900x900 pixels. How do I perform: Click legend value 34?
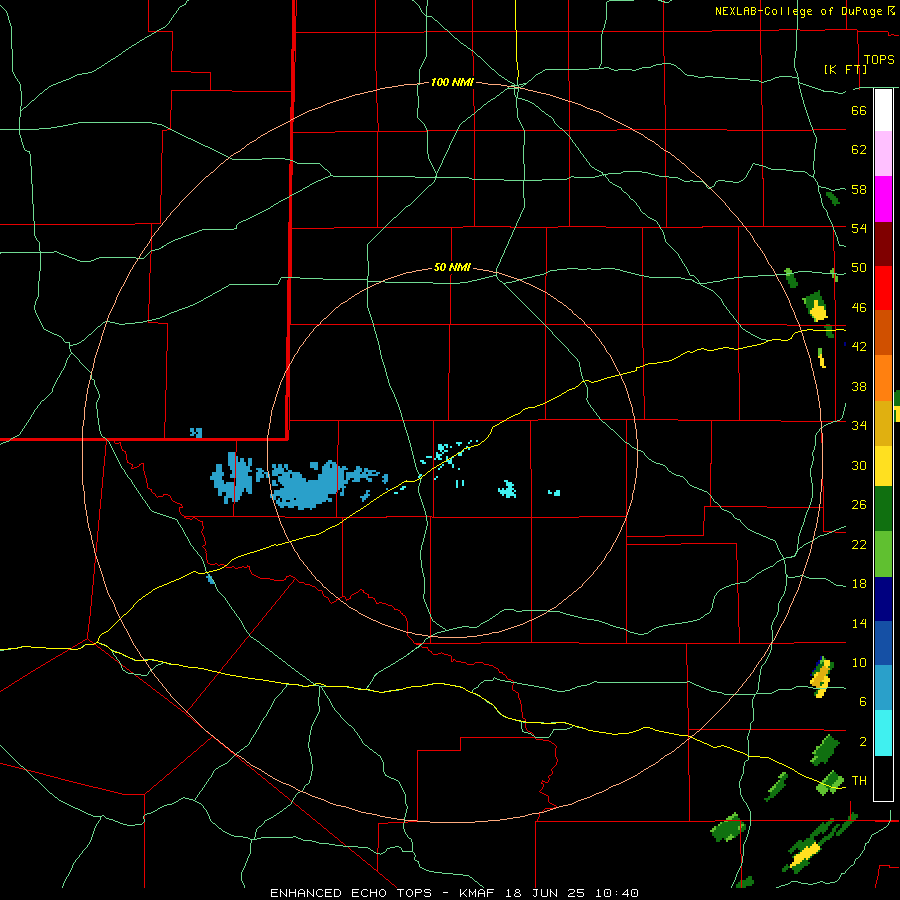coord(859,426)
